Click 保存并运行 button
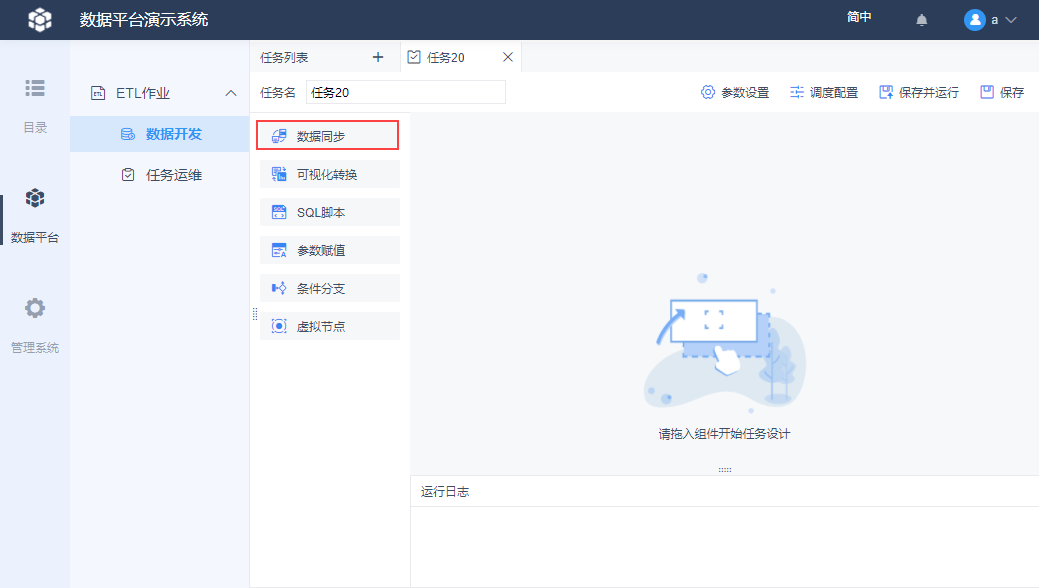 [x=918, y=93]
